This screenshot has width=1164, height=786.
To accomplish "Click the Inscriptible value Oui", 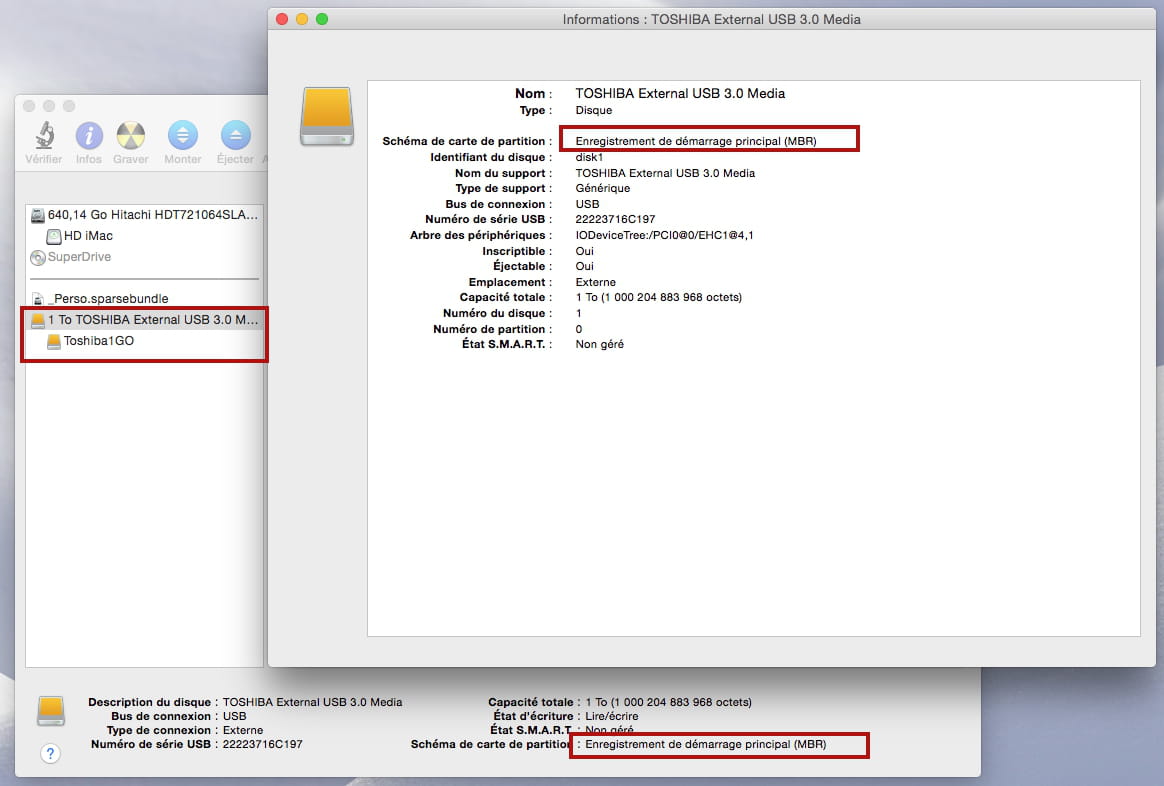I will coord(585,251).
